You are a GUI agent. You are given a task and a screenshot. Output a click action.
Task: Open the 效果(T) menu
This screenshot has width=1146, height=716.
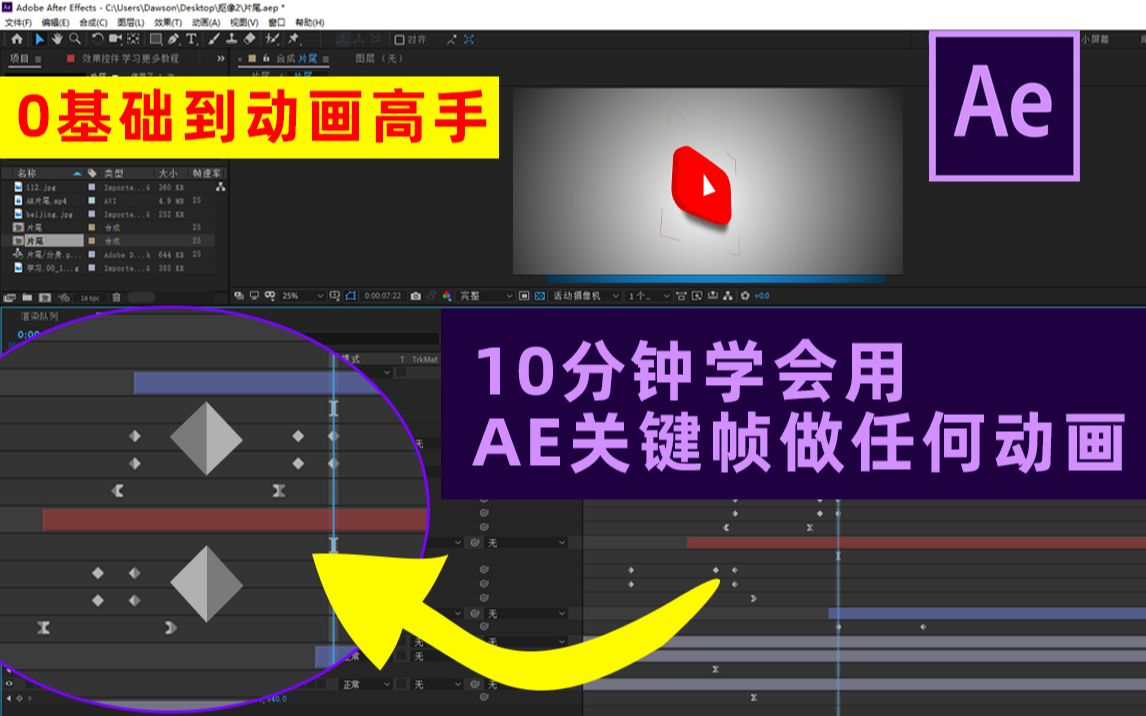click(x=168, y=23)
